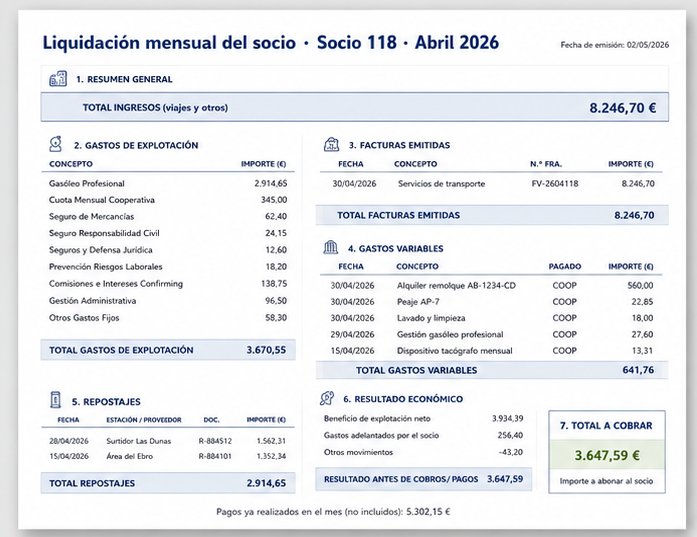Click 'Comisiones e Intereses Confirming' concept
The image size is (697, 537).
pos(116,284)
